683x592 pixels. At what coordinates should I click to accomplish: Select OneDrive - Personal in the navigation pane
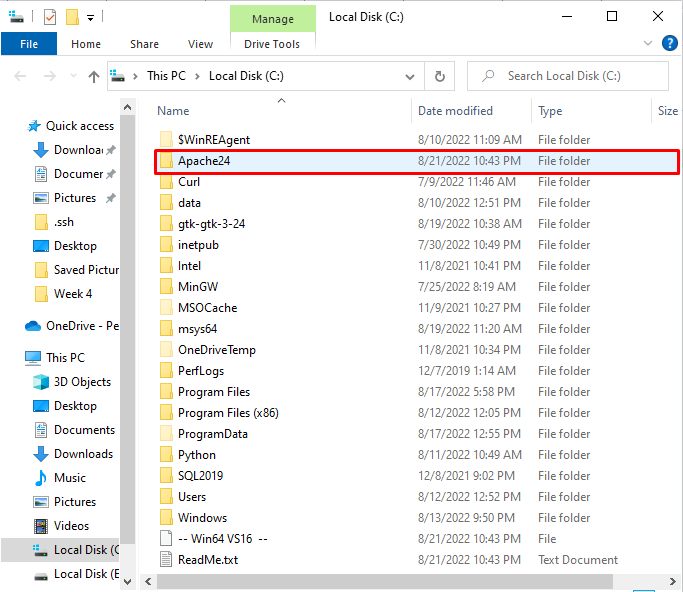72,326
